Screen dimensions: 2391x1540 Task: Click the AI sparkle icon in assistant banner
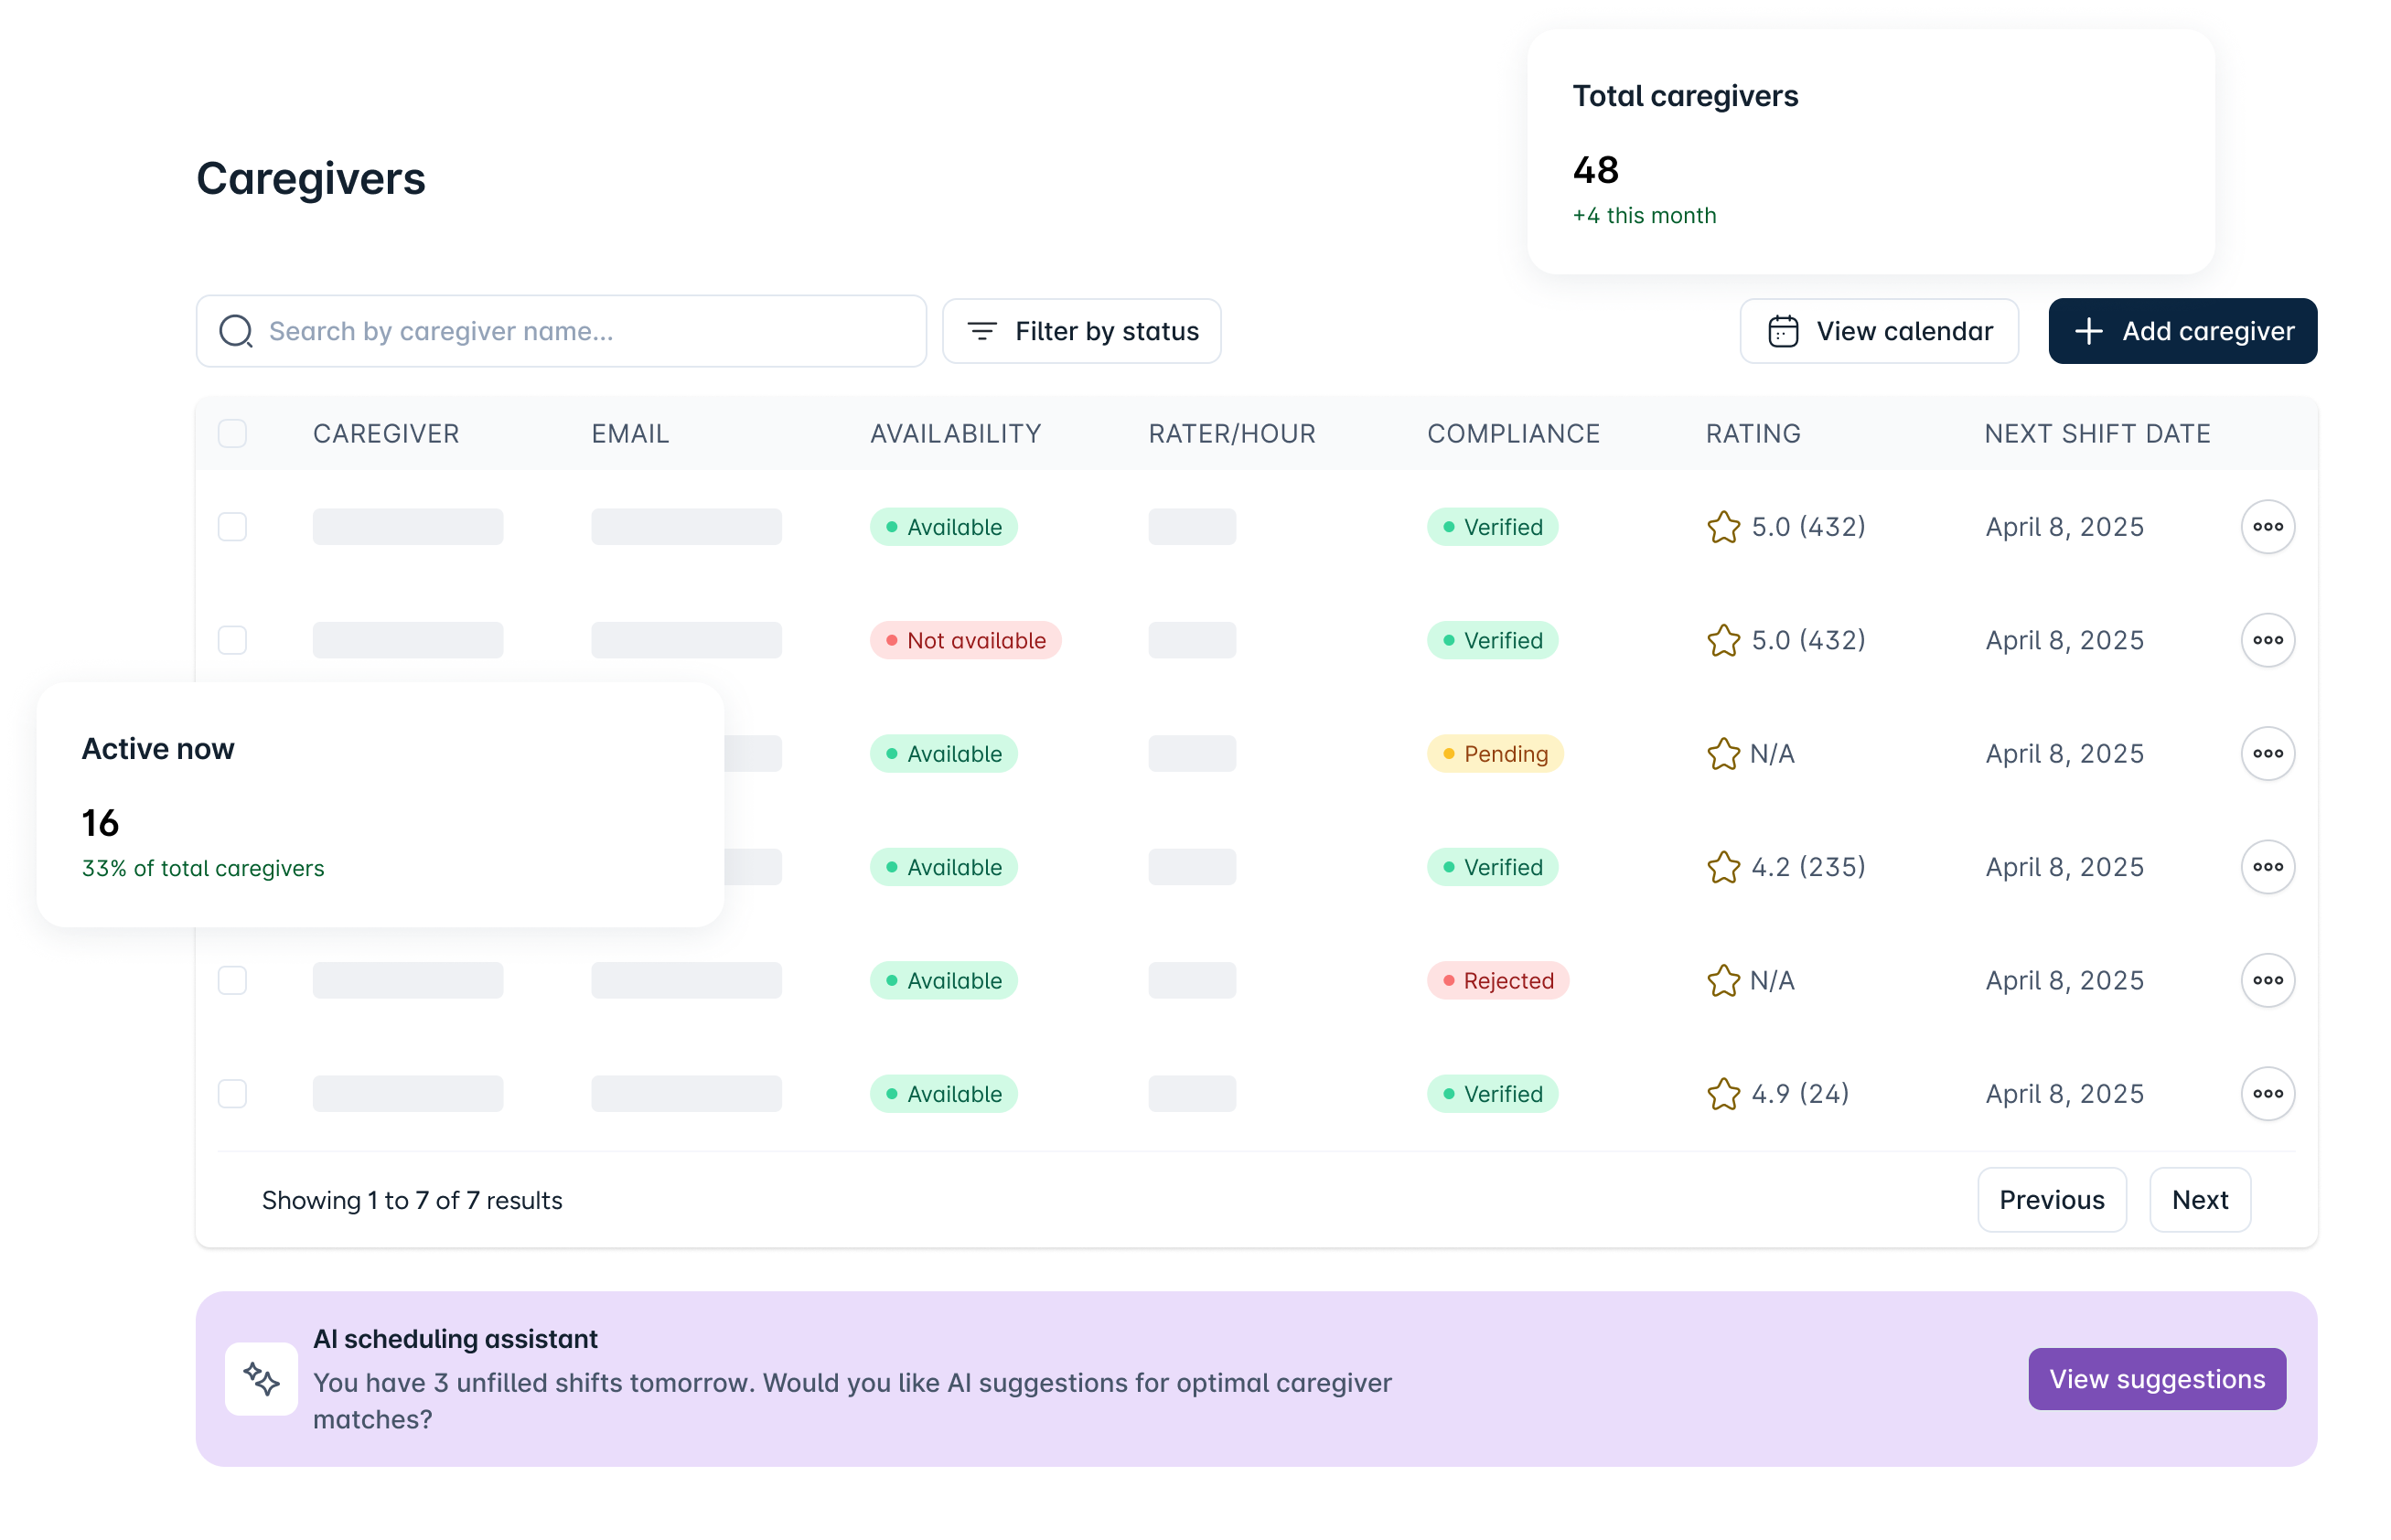261,1379
